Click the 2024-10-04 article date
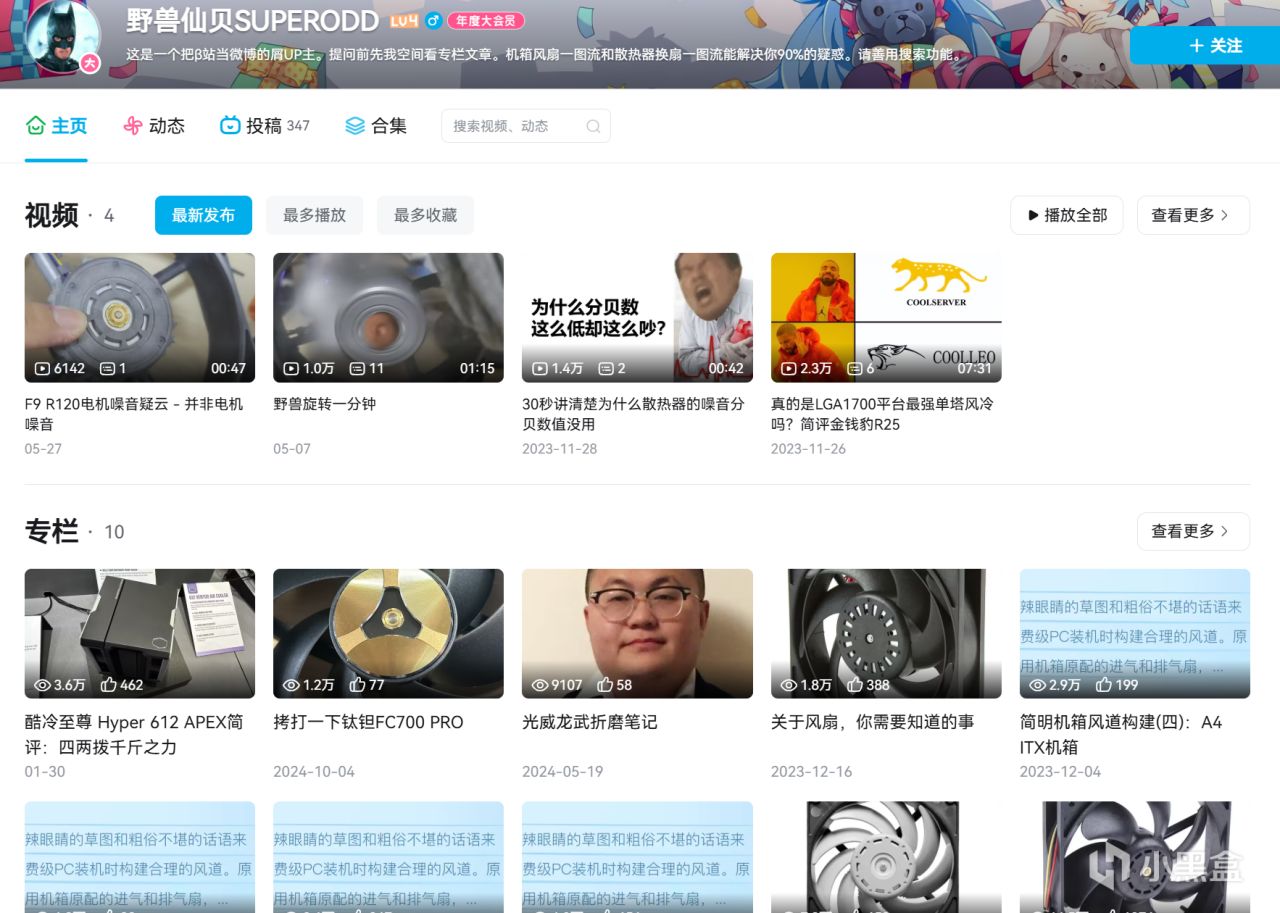This screenshot has height=913, width=1280. coord(314,772)
